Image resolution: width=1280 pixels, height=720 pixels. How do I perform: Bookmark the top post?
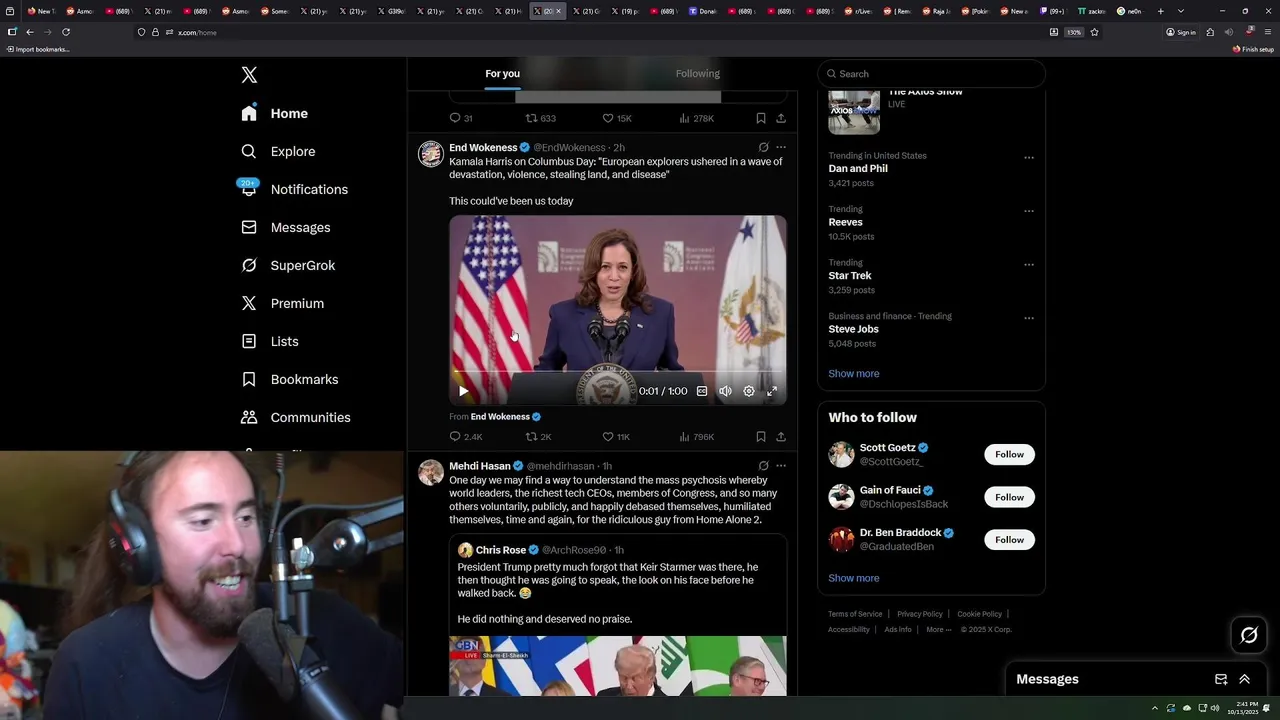pos(761,118)
